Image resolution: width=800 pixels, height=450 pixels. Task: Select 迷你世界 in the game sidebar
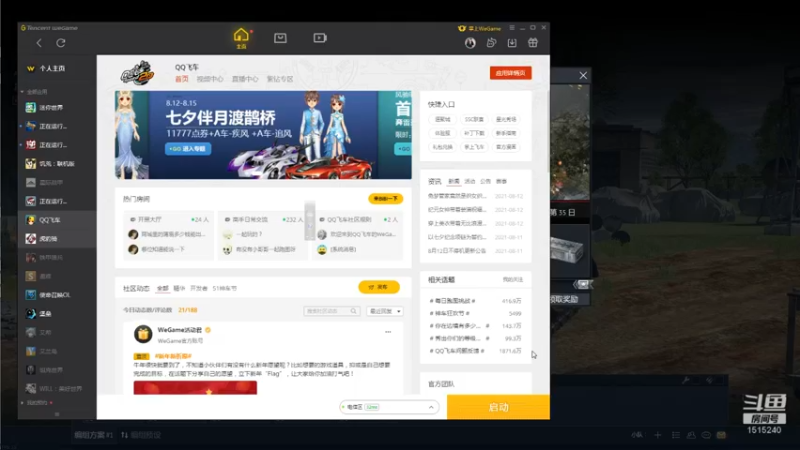[57, 108]
